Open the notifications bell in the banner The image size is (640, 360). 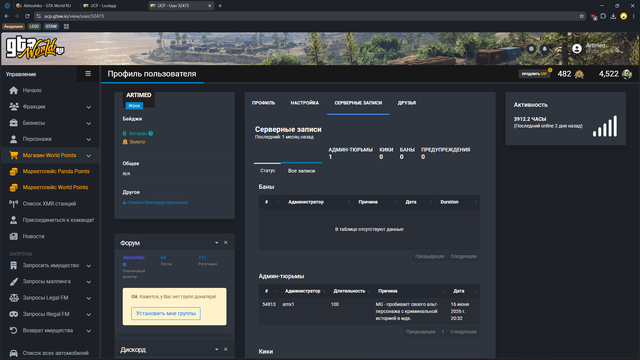(x=544, y=49)
